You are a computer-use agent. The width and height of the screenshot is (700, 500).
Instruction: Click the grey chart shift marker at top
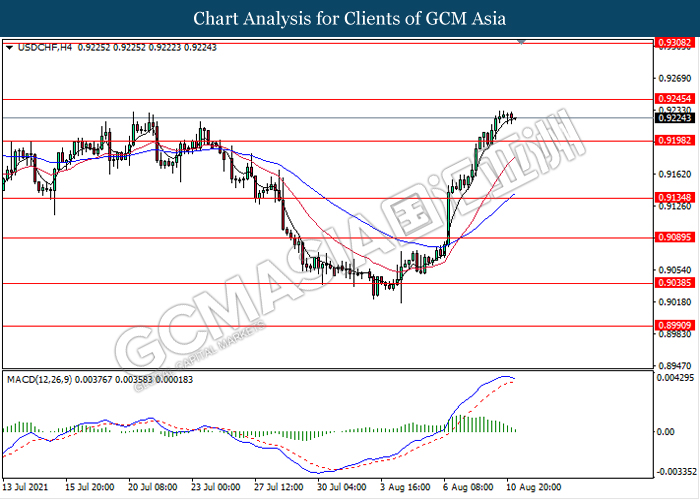521,42
